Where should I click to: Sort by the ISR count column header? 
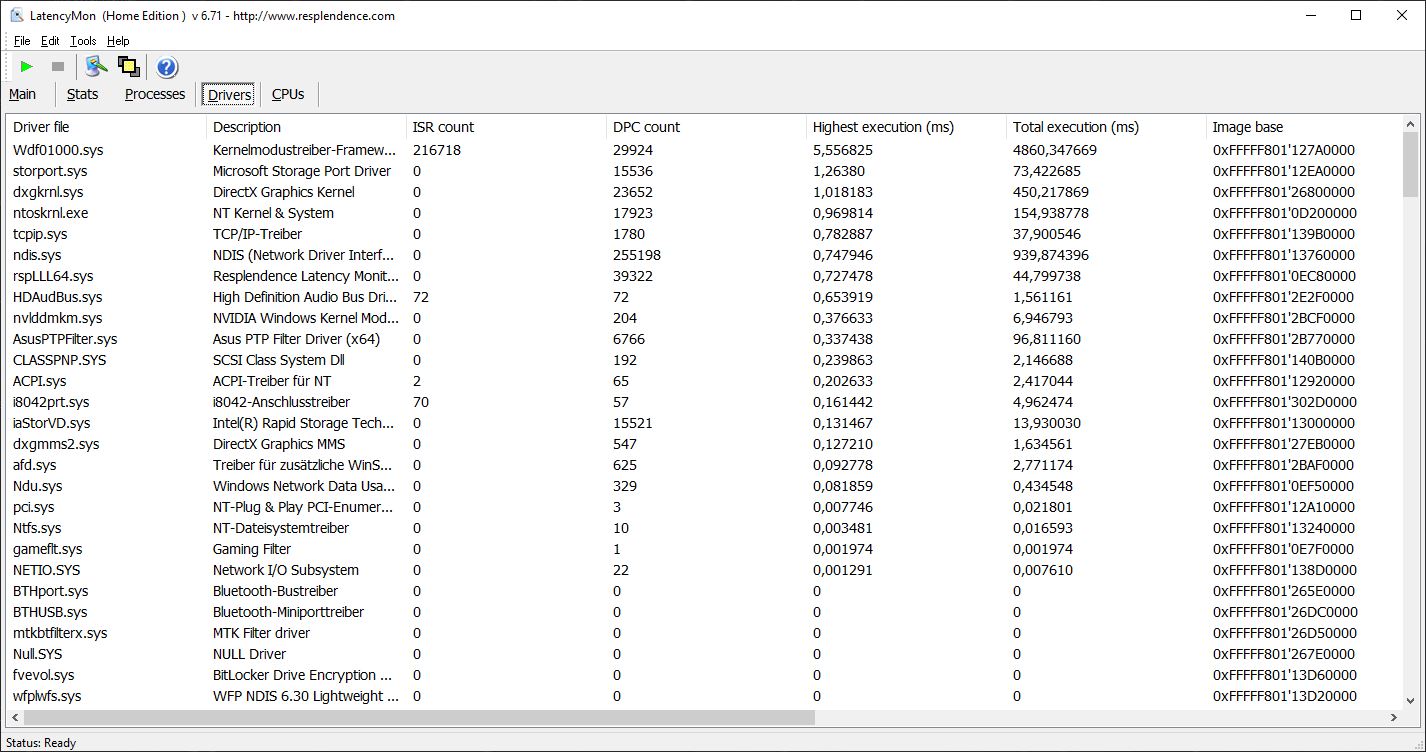(x=443, y=127)
